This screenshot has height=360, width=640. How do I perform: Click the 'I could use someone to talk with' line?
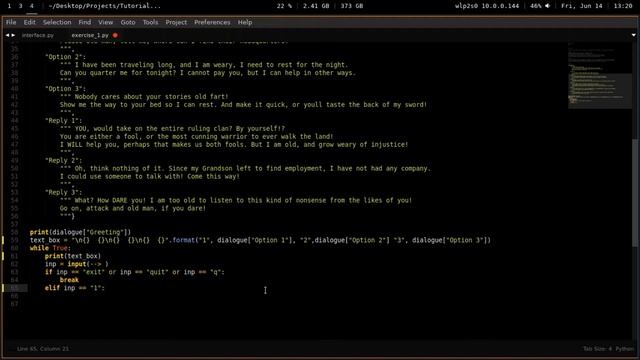tap(150, 176)
